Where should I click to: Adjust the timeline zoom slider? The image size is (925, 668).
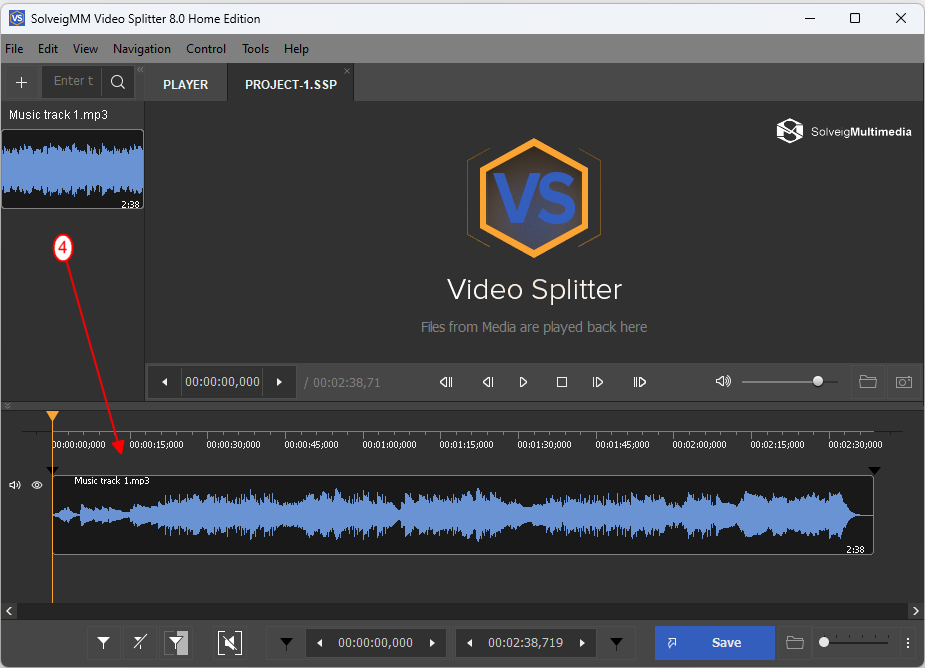coord(855,641)
